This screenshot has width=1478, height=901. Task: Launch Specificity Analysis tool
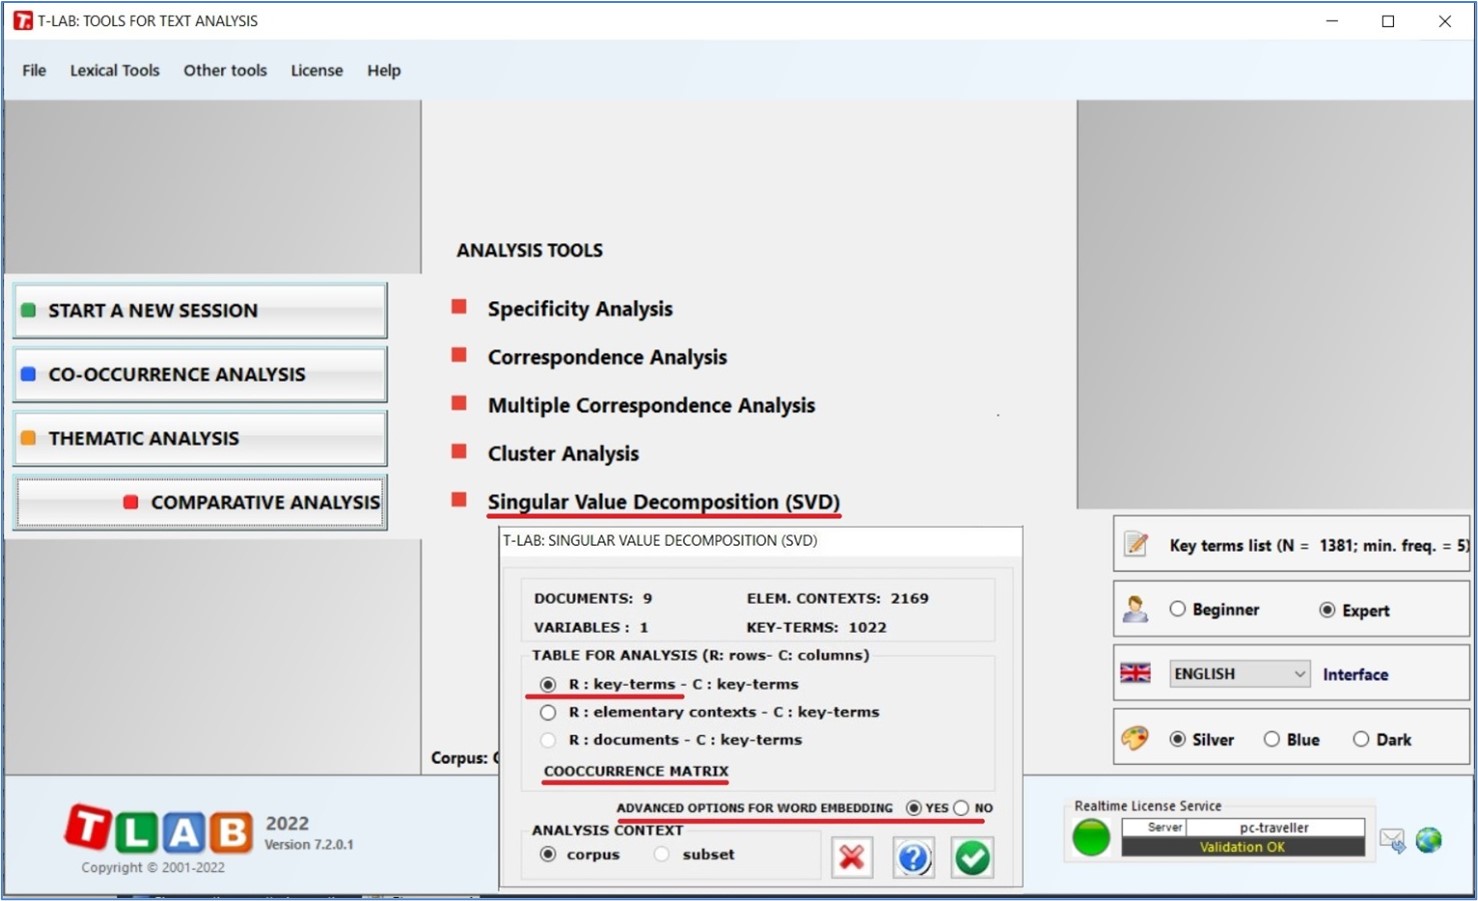point(580,309)
